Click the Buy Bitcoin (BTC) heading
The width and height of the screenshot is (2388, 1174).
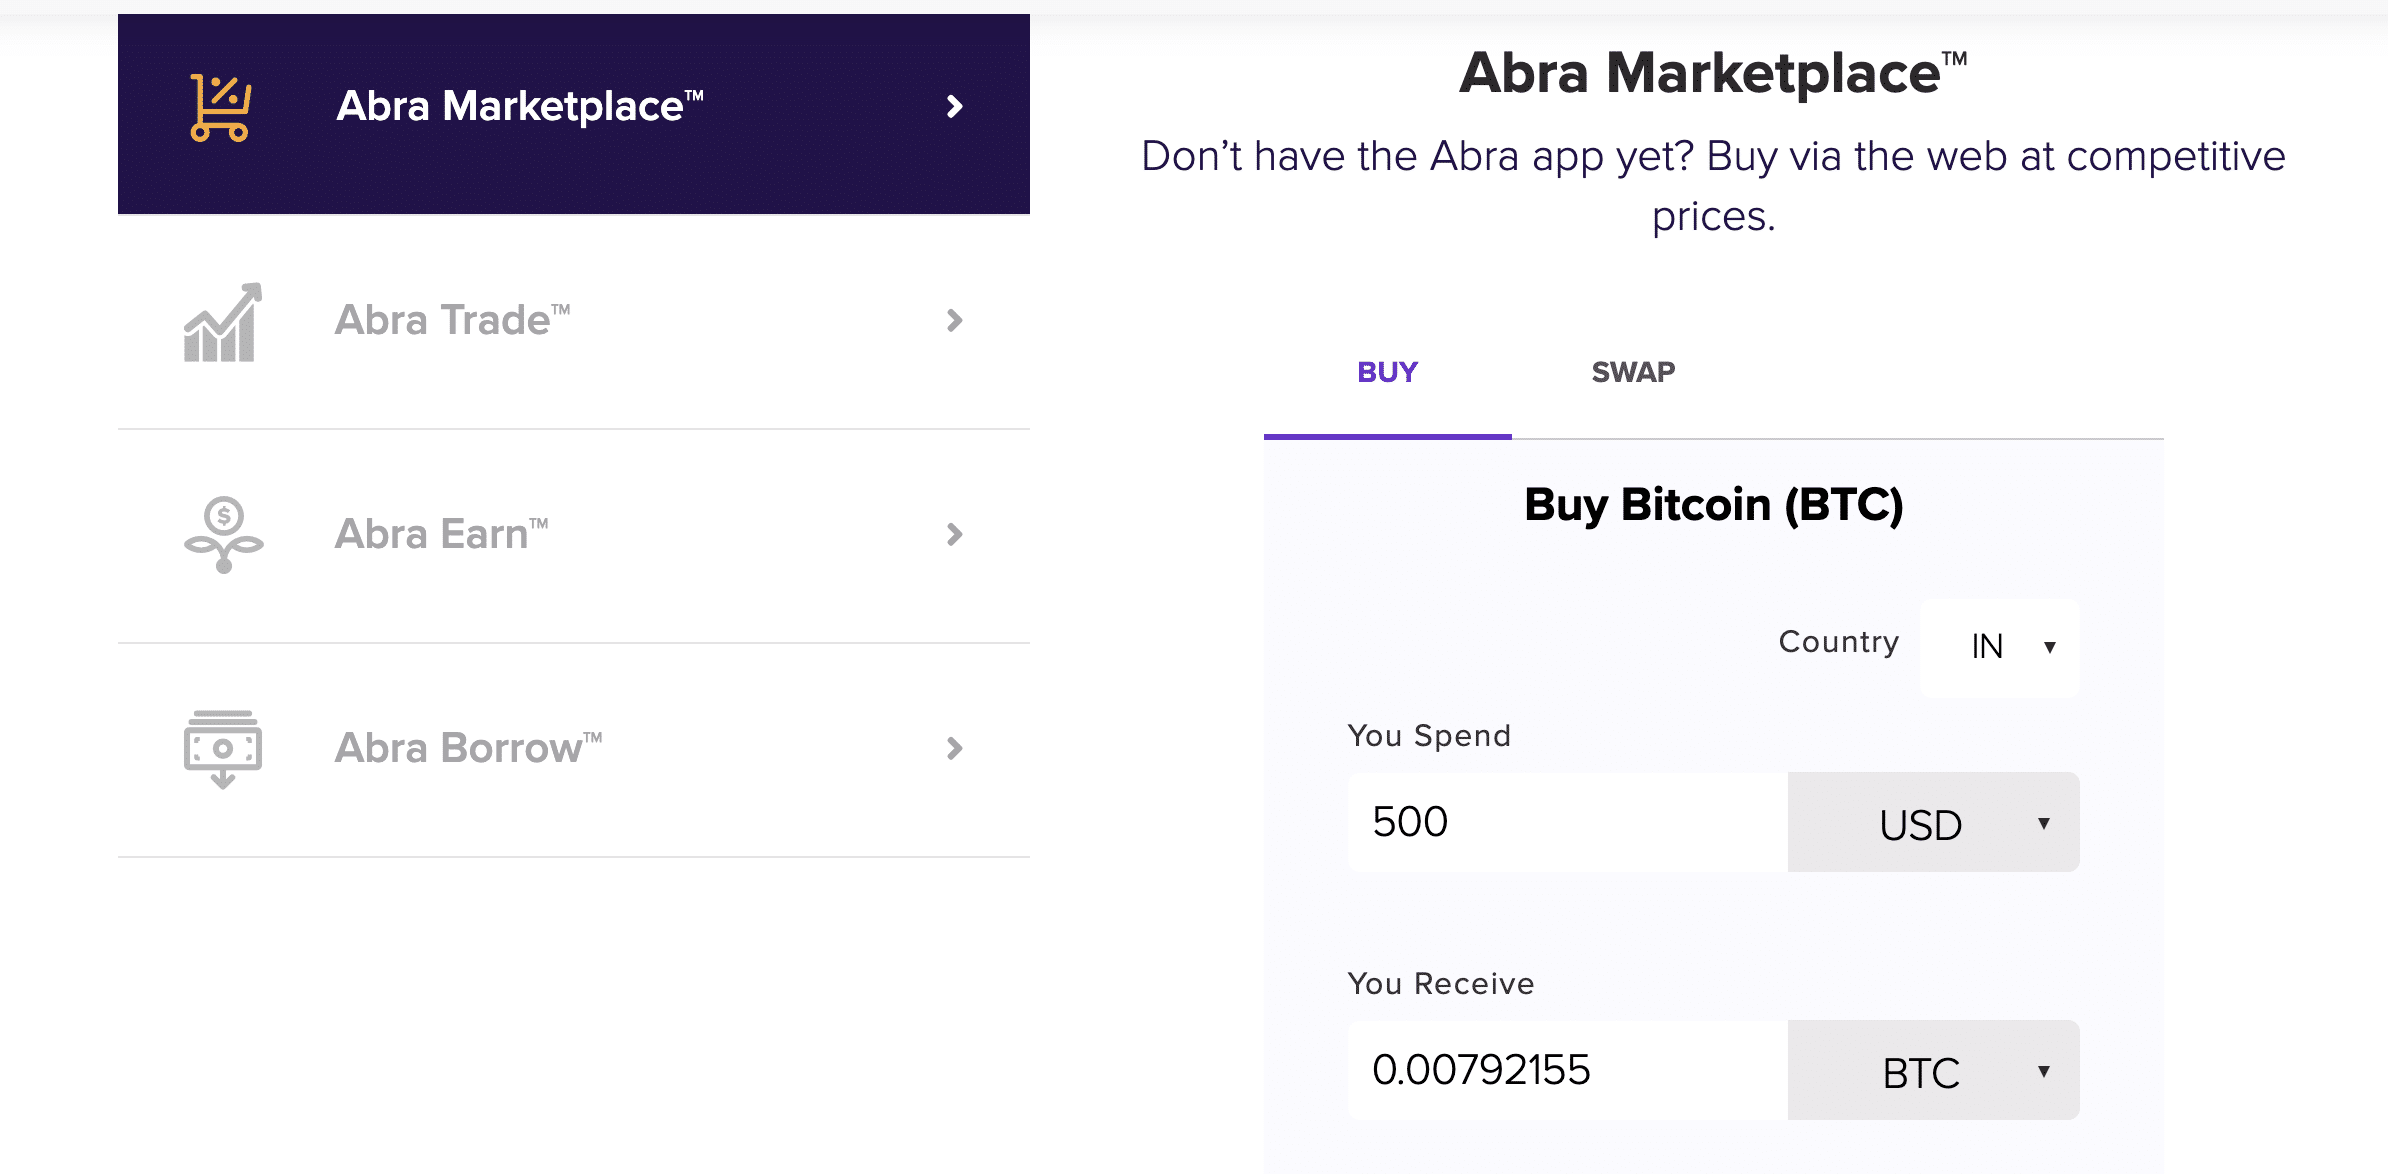click(x=1713, y=505)
